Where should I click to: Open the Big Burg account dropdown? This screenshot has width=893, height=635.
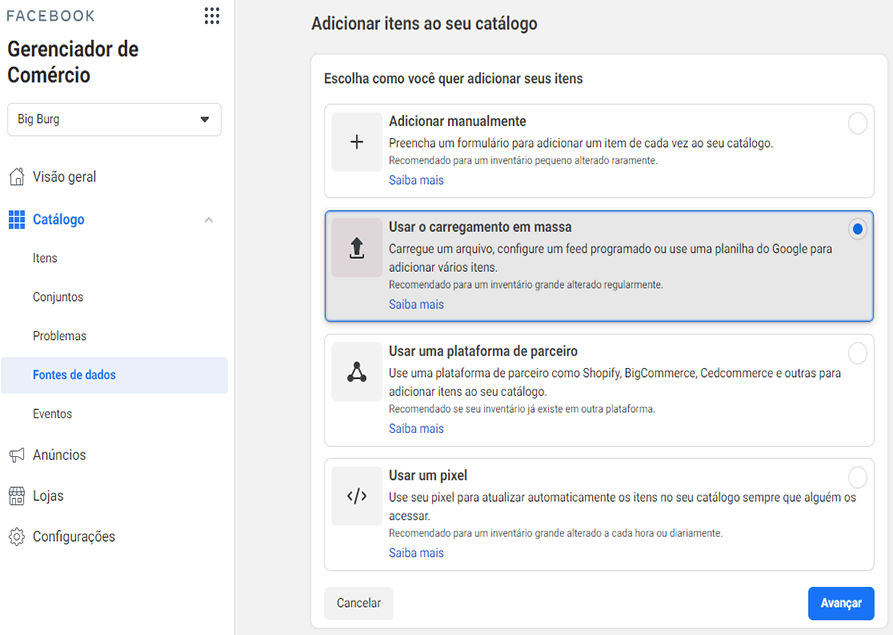tap(114, 120)
